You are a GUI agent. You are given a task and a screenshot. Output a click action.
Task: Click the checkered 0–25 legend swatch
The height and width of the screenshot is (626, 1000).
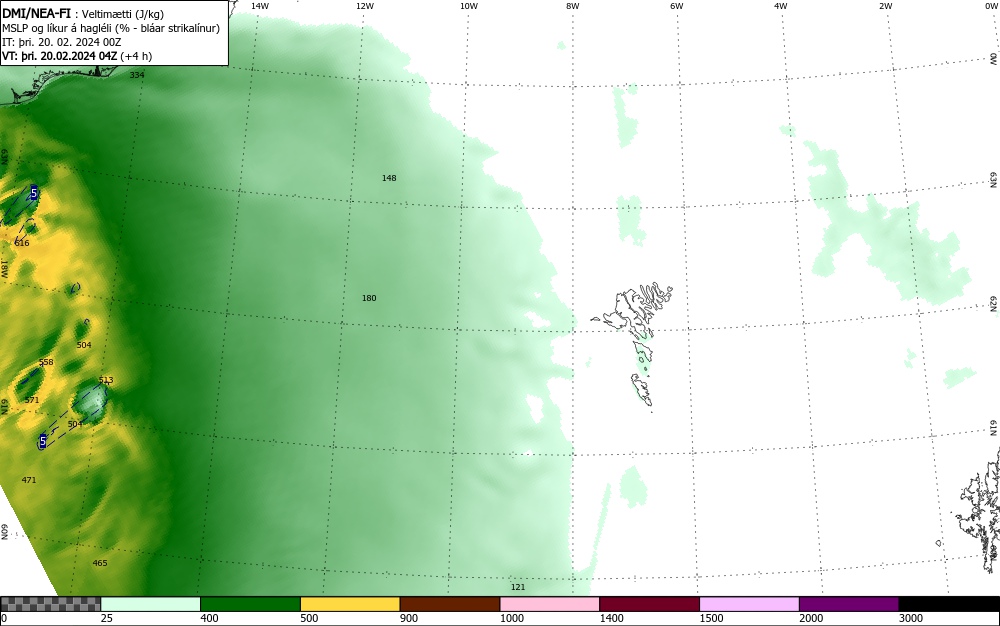pos(50,604)
